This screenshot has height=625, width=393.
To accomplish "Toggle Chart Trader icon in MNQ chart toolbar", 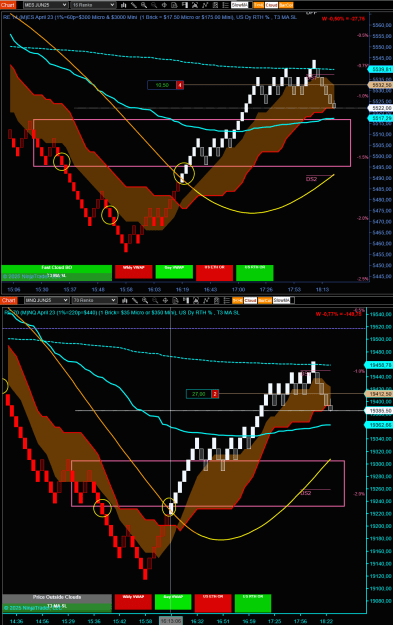I will 186,300.
